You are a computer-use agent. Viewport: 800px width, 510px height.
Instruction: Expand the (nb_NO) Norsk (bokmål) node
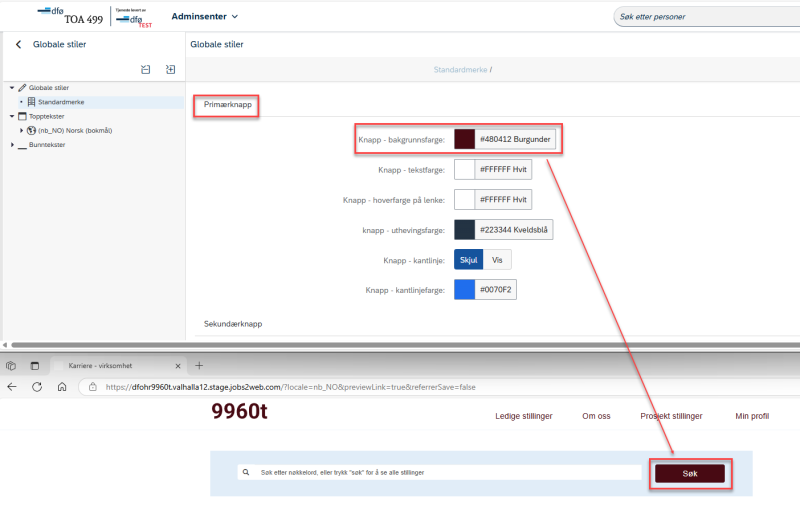pos(21,131)
